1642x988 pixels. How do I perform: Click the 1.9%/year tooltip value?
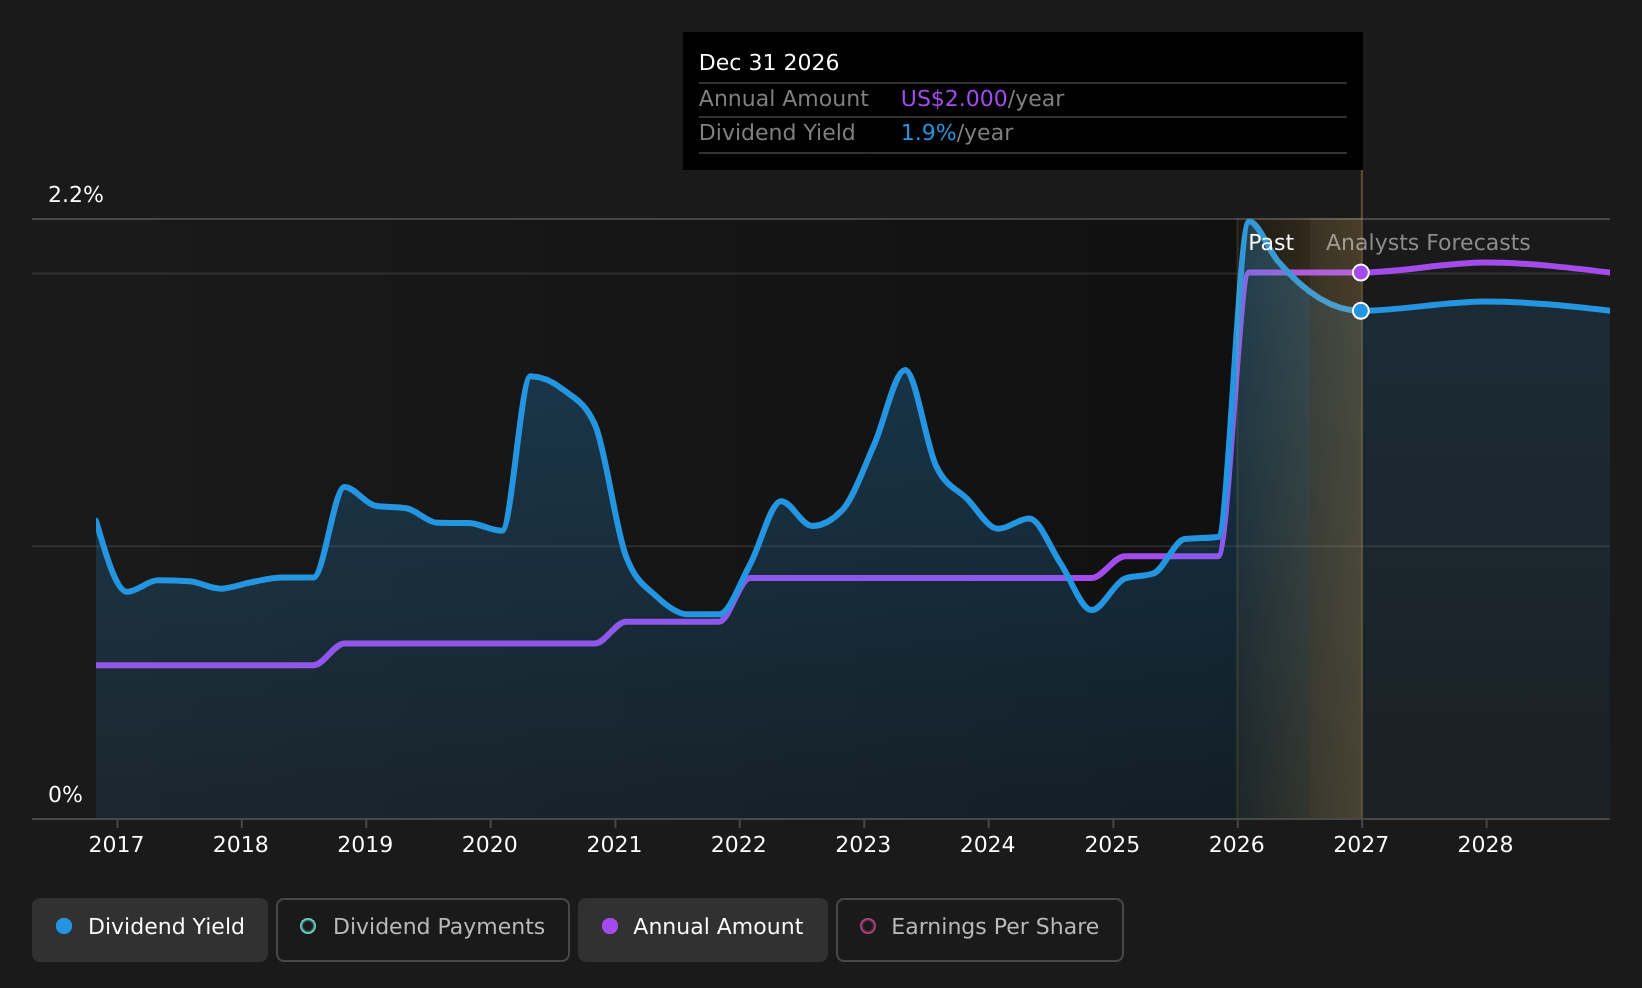point(957,133)
